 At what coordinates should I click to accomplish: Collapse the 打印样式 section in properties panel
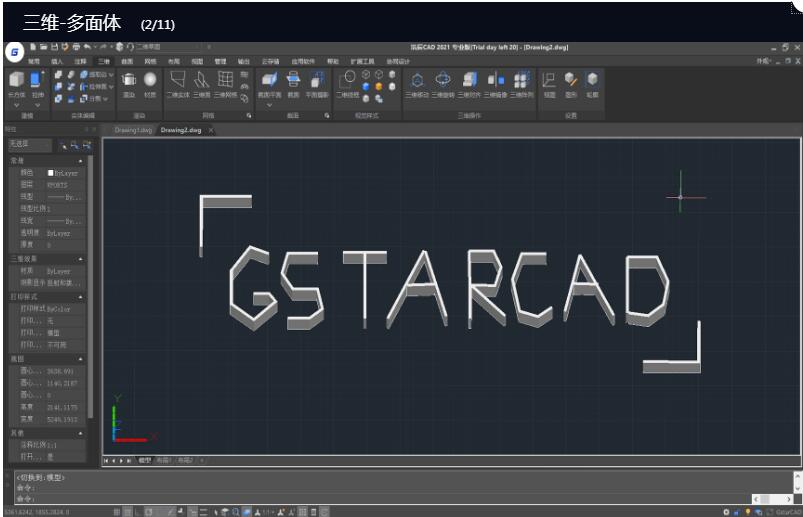tap(80, 297)
